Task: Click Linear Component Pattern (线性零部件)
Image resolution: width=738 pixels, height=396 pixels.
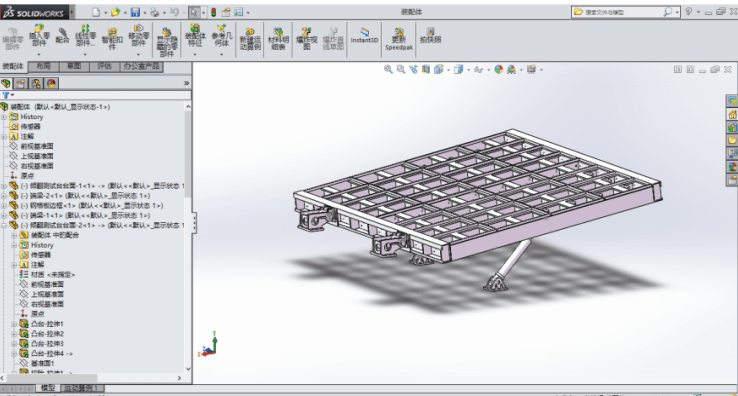Action: pyautogui.click(x=85, y=36)
